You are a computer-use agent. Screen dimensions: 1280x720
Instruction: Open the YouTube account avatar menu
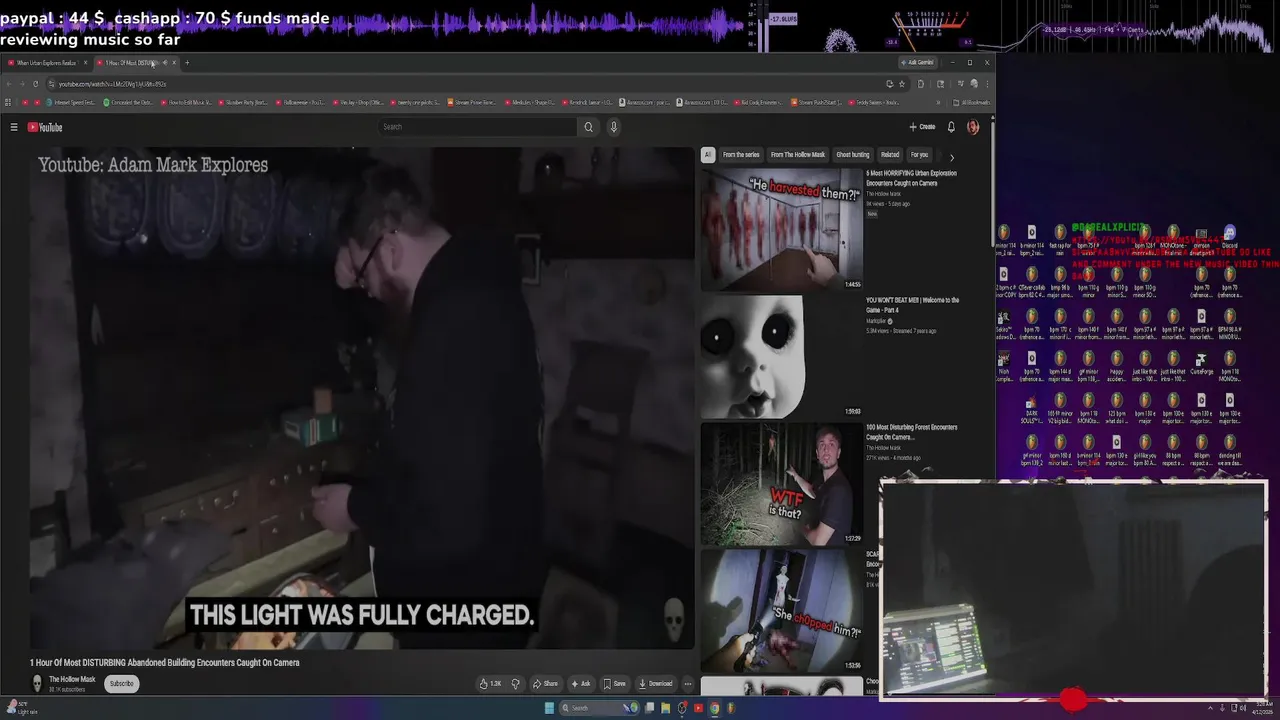(x=973, y=127)
